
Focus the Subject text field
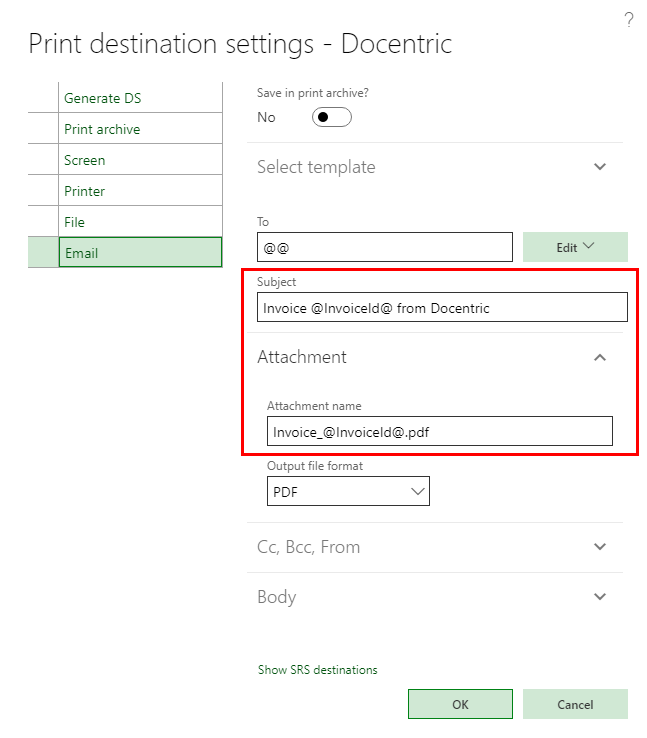click(x=442, y=308)
